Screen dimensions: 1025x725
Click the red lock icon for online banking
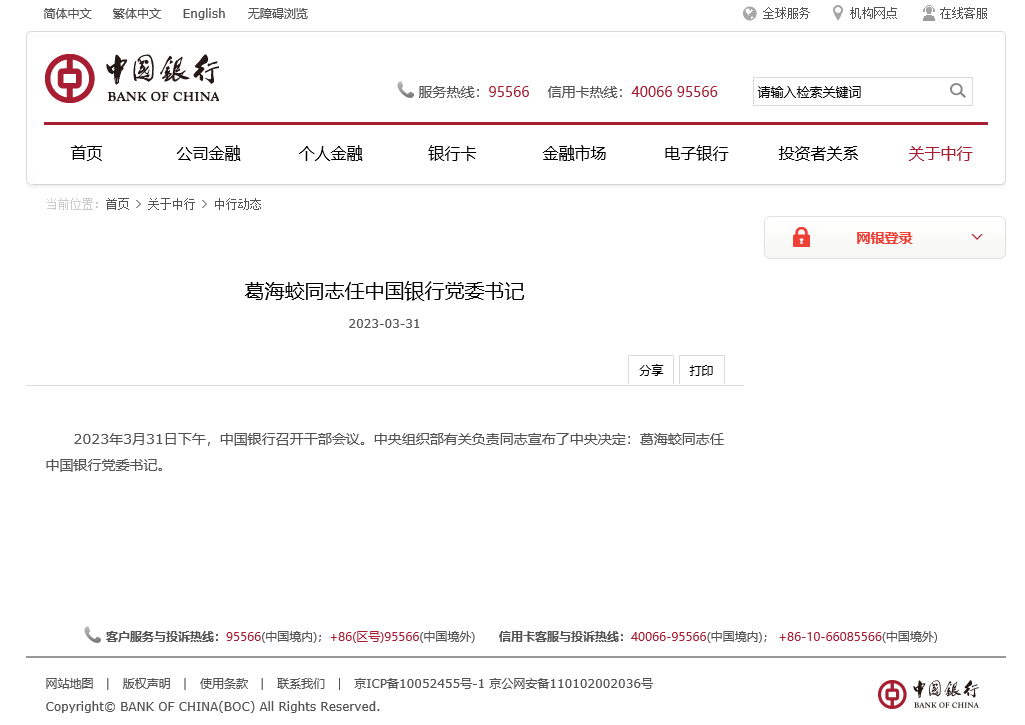(801, 237)
